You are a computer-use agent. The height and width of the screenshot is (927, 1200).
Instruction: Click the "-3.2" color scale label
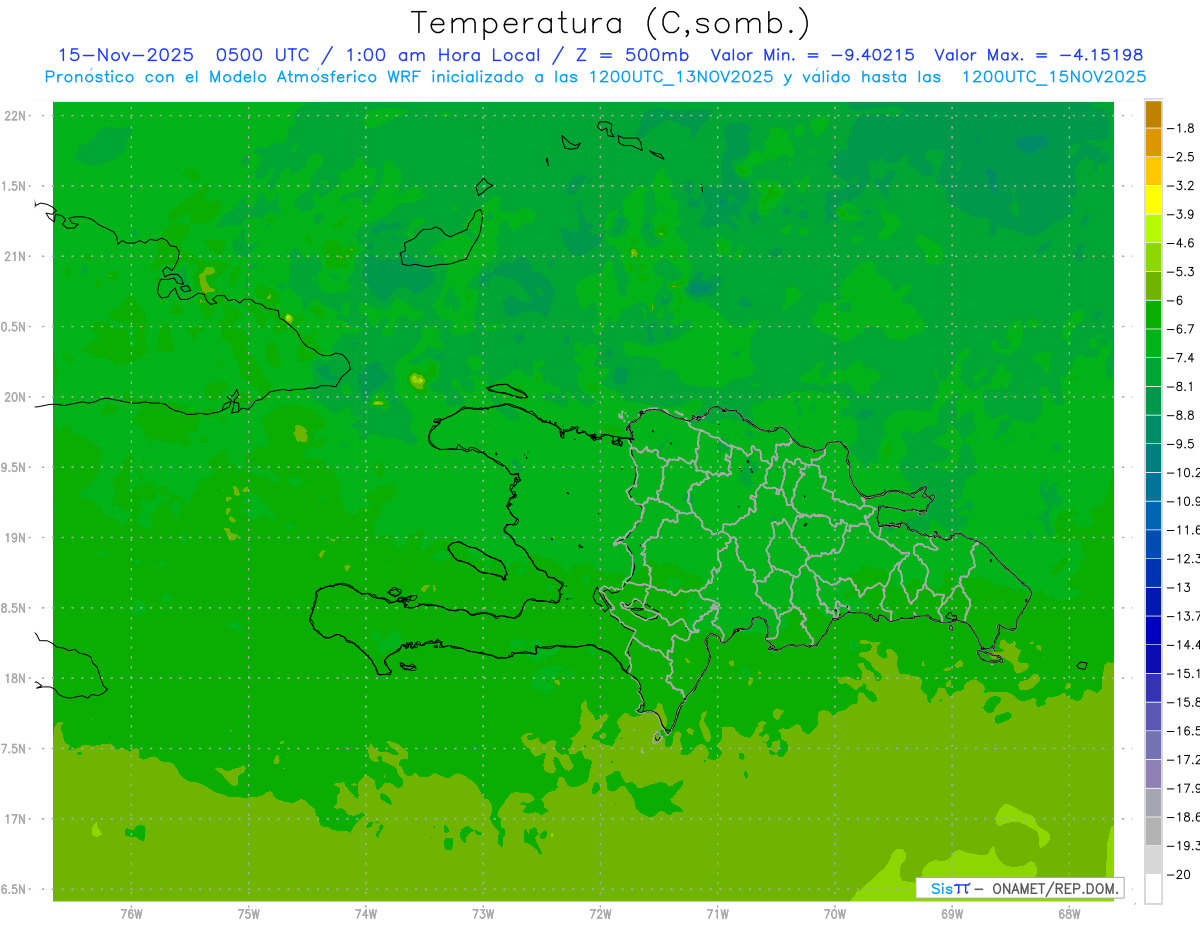(x=1181, y=186)
